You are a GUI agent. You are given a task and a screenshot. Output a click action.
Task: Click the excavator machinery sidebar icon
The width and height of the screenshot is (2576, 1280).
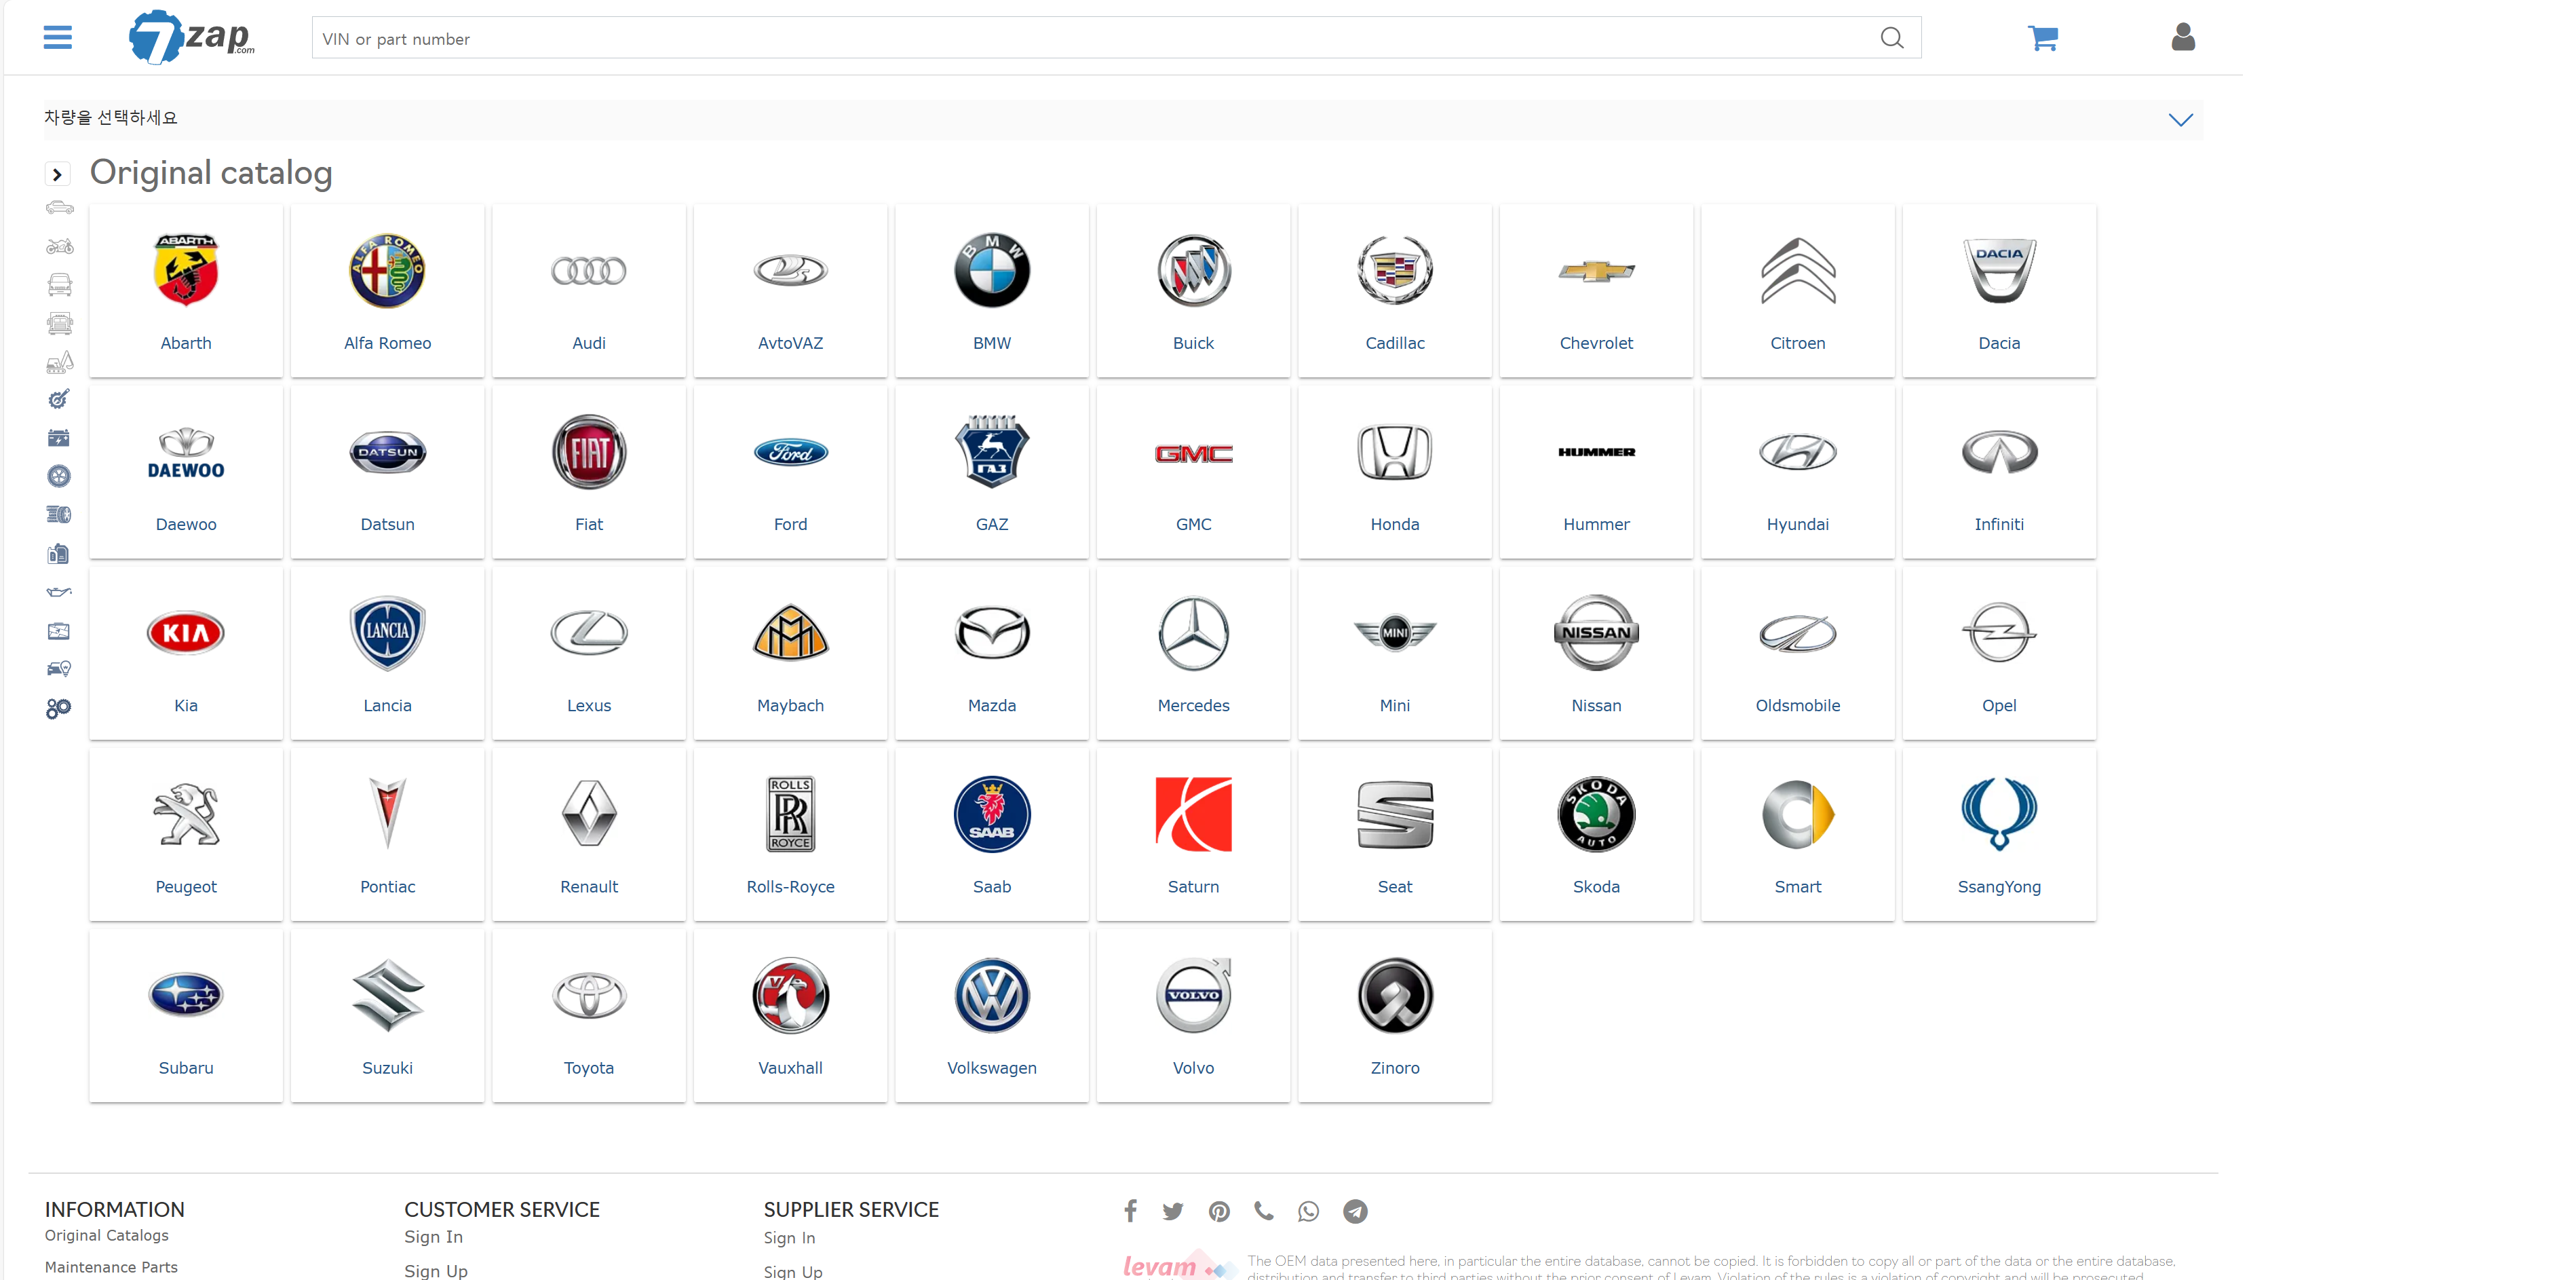59,362
